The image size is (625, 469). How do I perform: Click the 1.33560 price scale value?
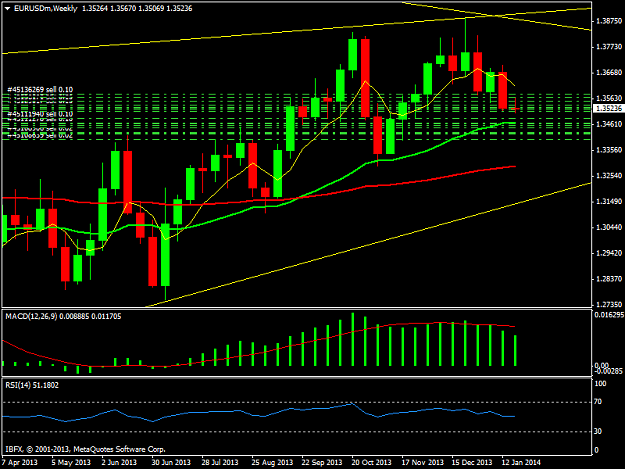(609, 150)
